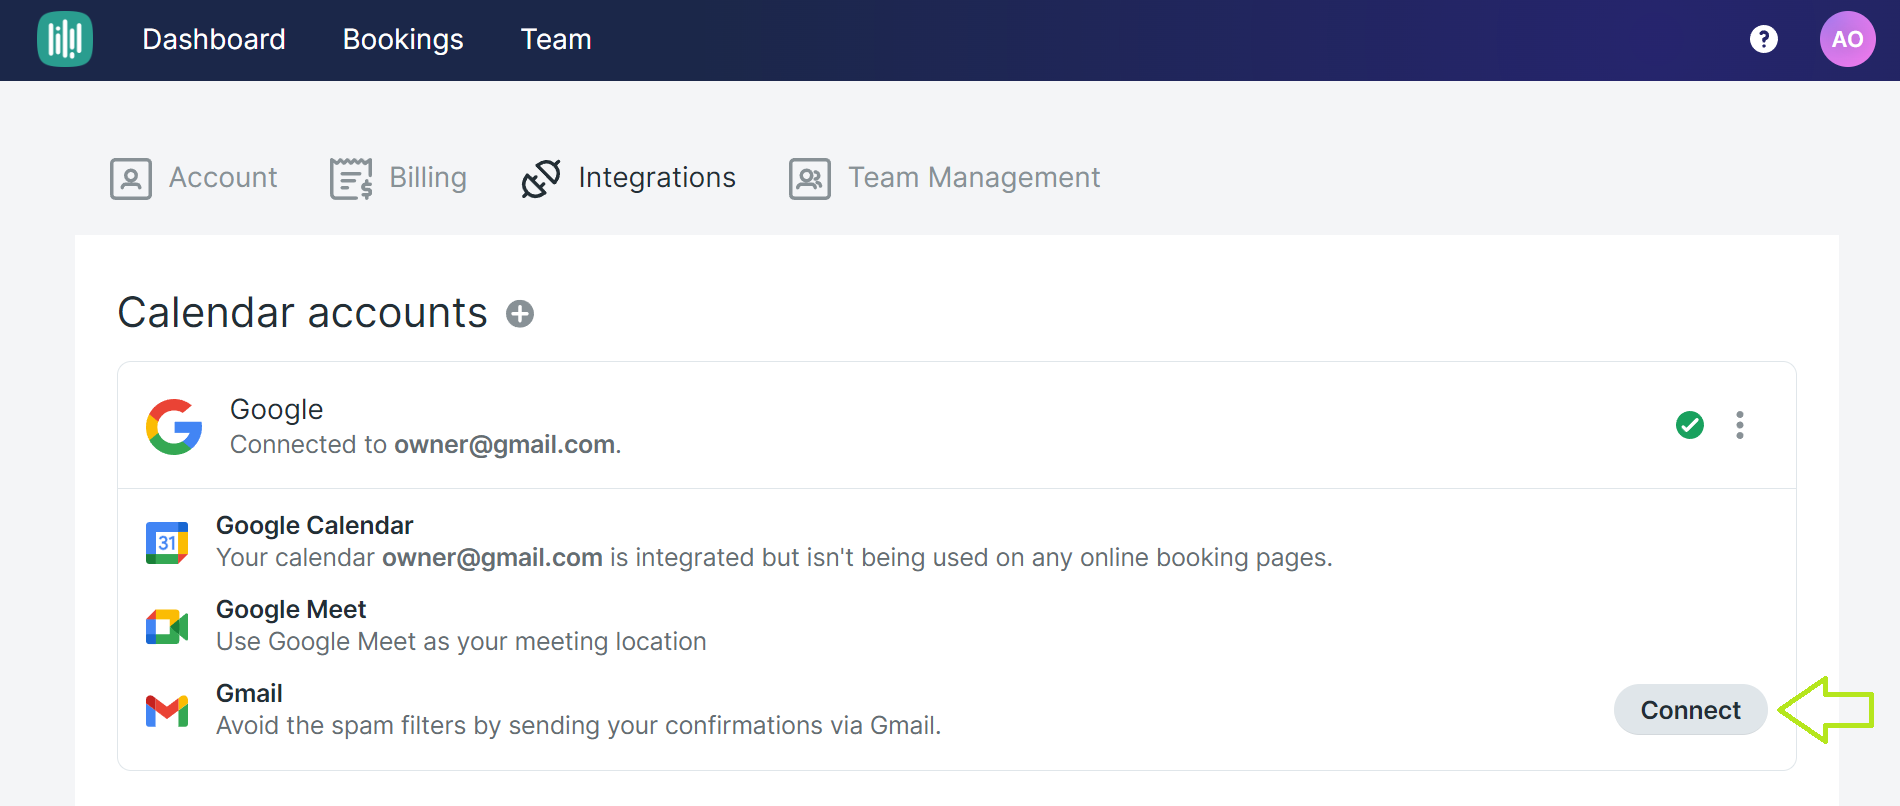Switch to the Billing tab

(x=398, y=179)
